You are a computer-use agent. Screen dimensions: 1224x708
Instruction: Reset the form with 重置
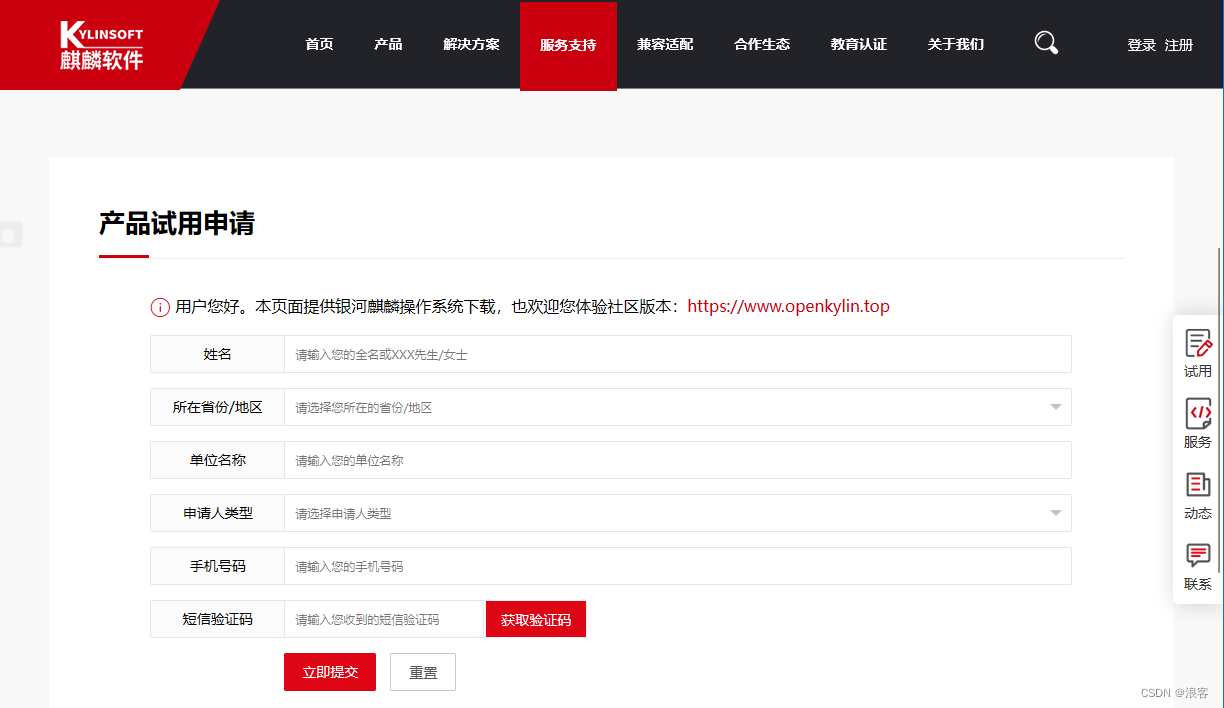click(x=422, y=671)
